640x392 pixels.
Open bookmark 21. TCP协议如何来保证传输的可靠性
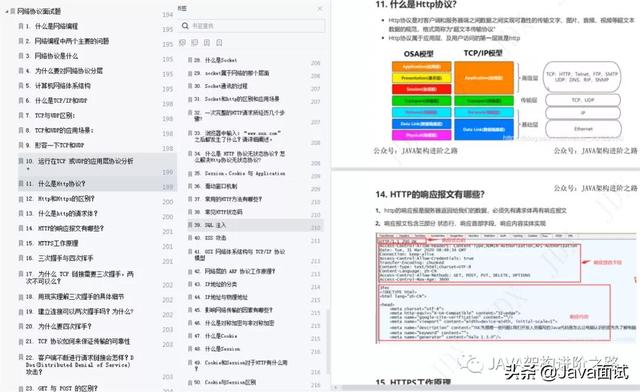tap(78, 341)
